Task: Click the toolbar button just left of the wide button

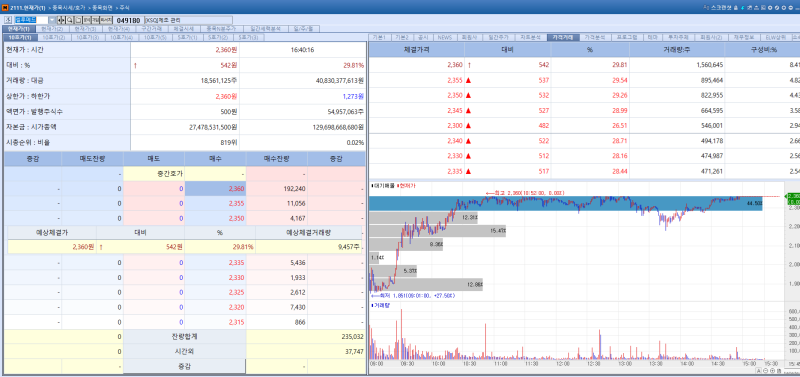Action: pos(95,20)
